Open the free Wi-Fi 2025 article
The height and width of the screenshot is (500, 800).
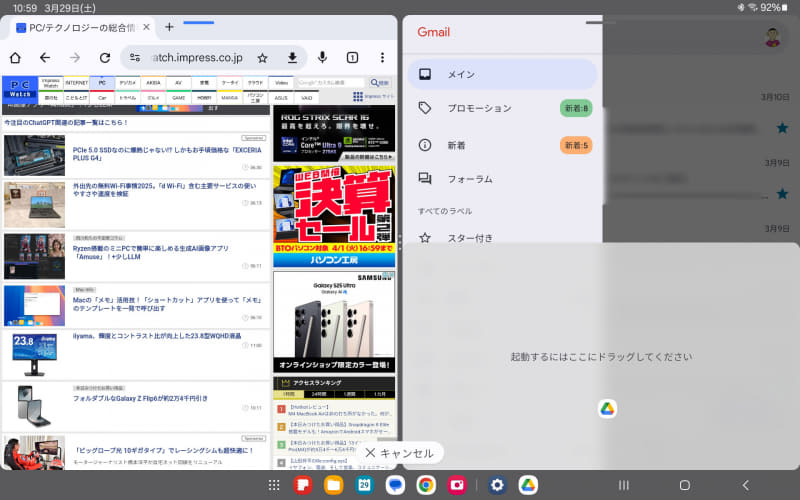(x=164, y=190)
